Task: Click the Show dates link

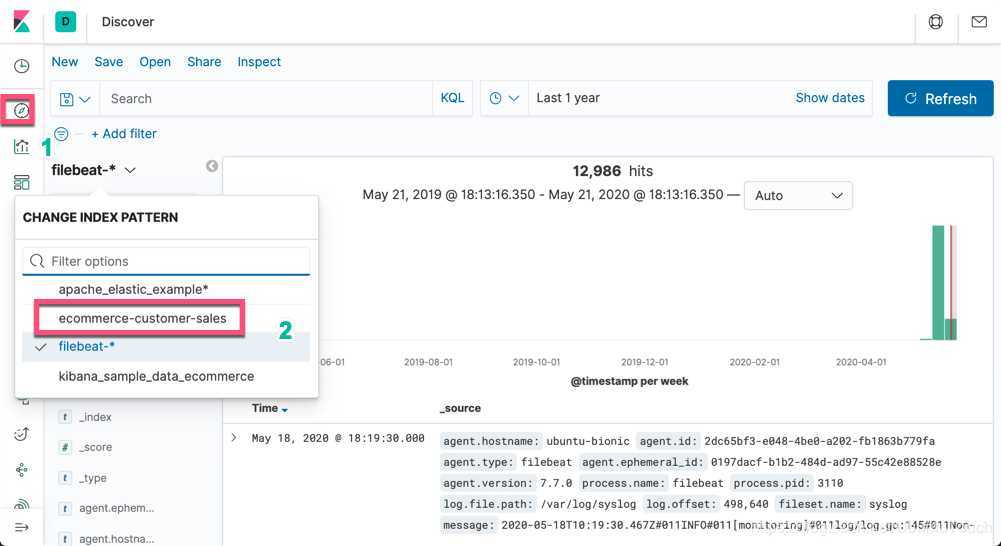Action: pyautogui.click(x=830, y=98)
